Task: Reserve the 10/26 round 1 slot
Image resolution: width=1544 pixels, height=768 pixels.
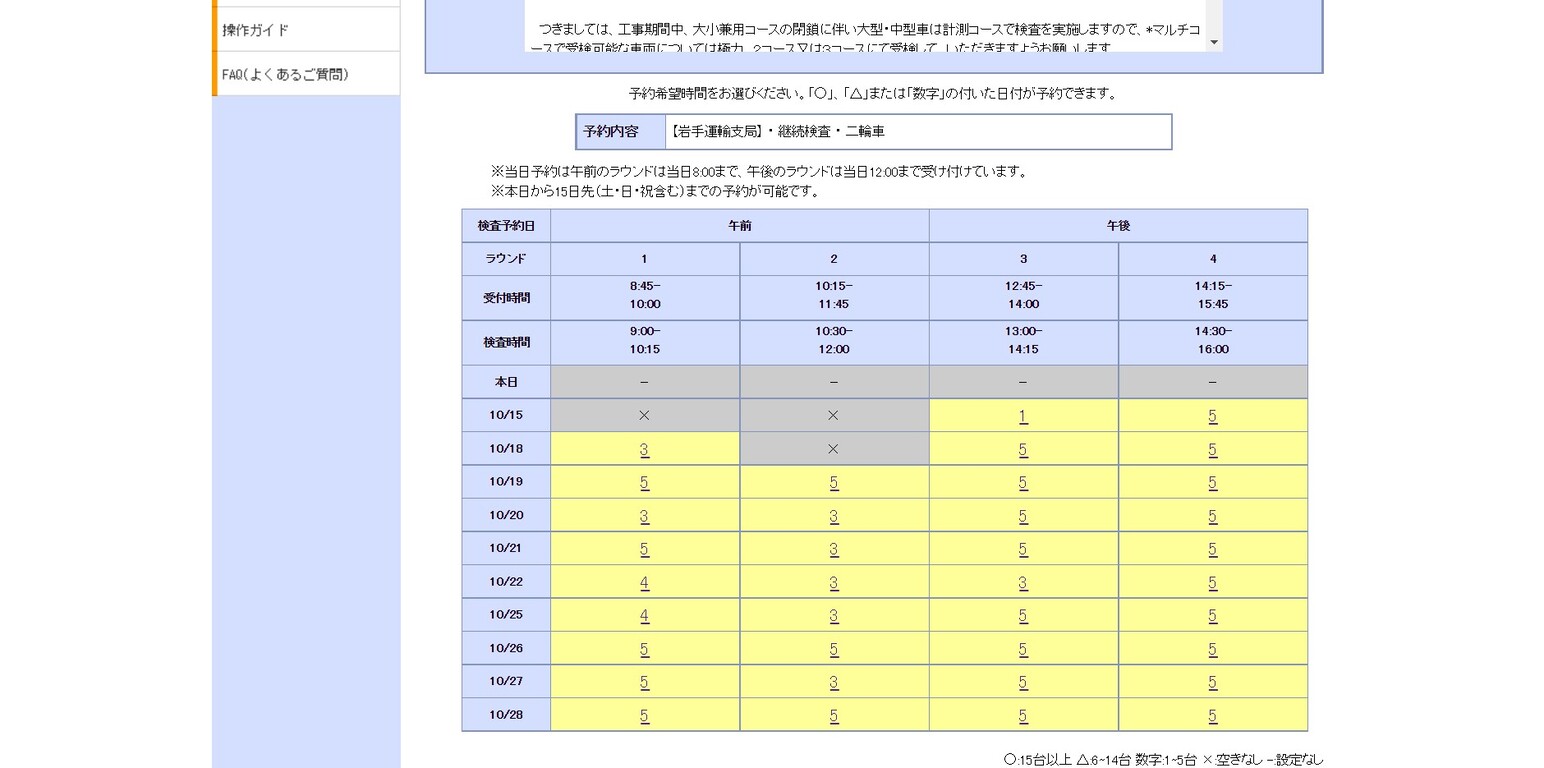Action: click(644, 649)
